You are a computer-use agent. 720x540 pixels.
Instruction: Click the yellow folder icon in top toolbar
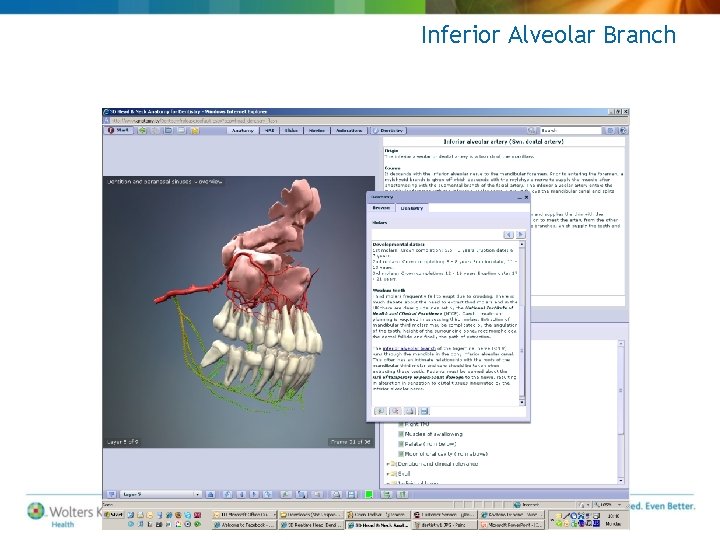195,131
